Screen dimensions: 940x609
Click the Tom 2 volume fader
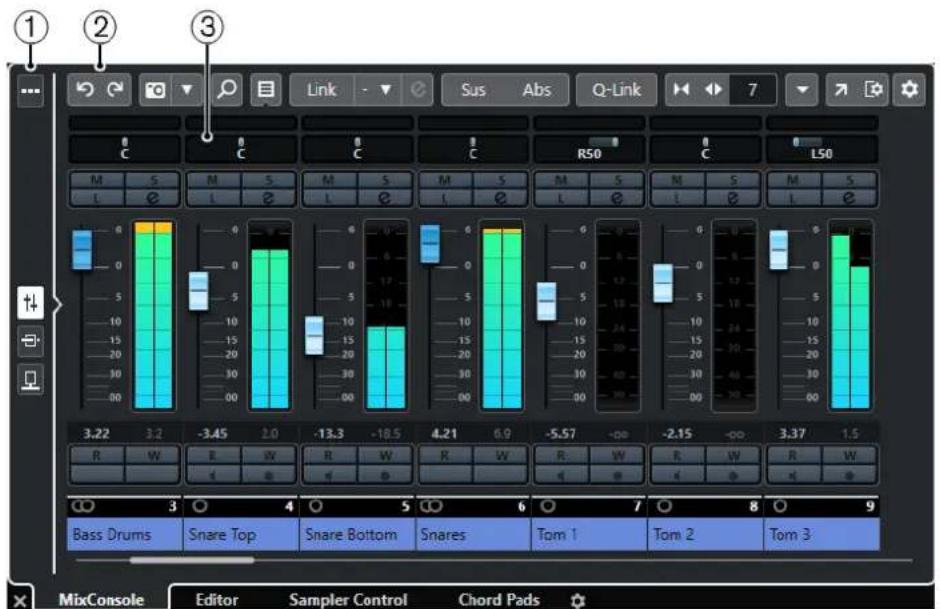(662, 283)
